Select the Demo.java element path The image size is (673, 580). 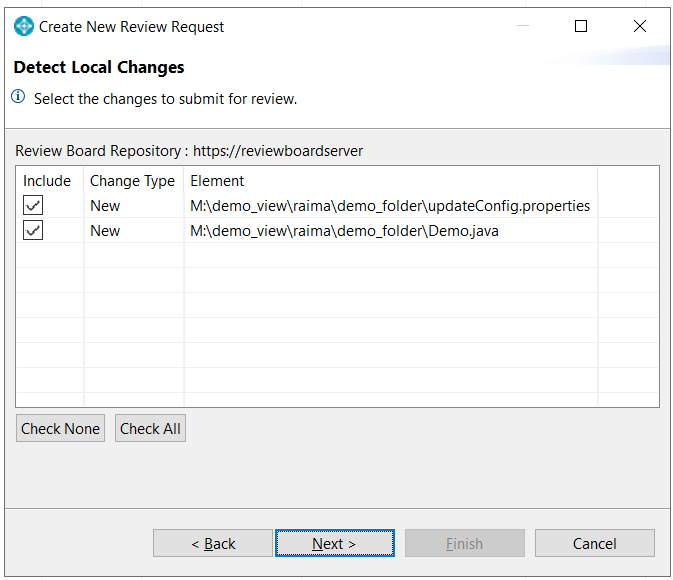tap(344, 231)
